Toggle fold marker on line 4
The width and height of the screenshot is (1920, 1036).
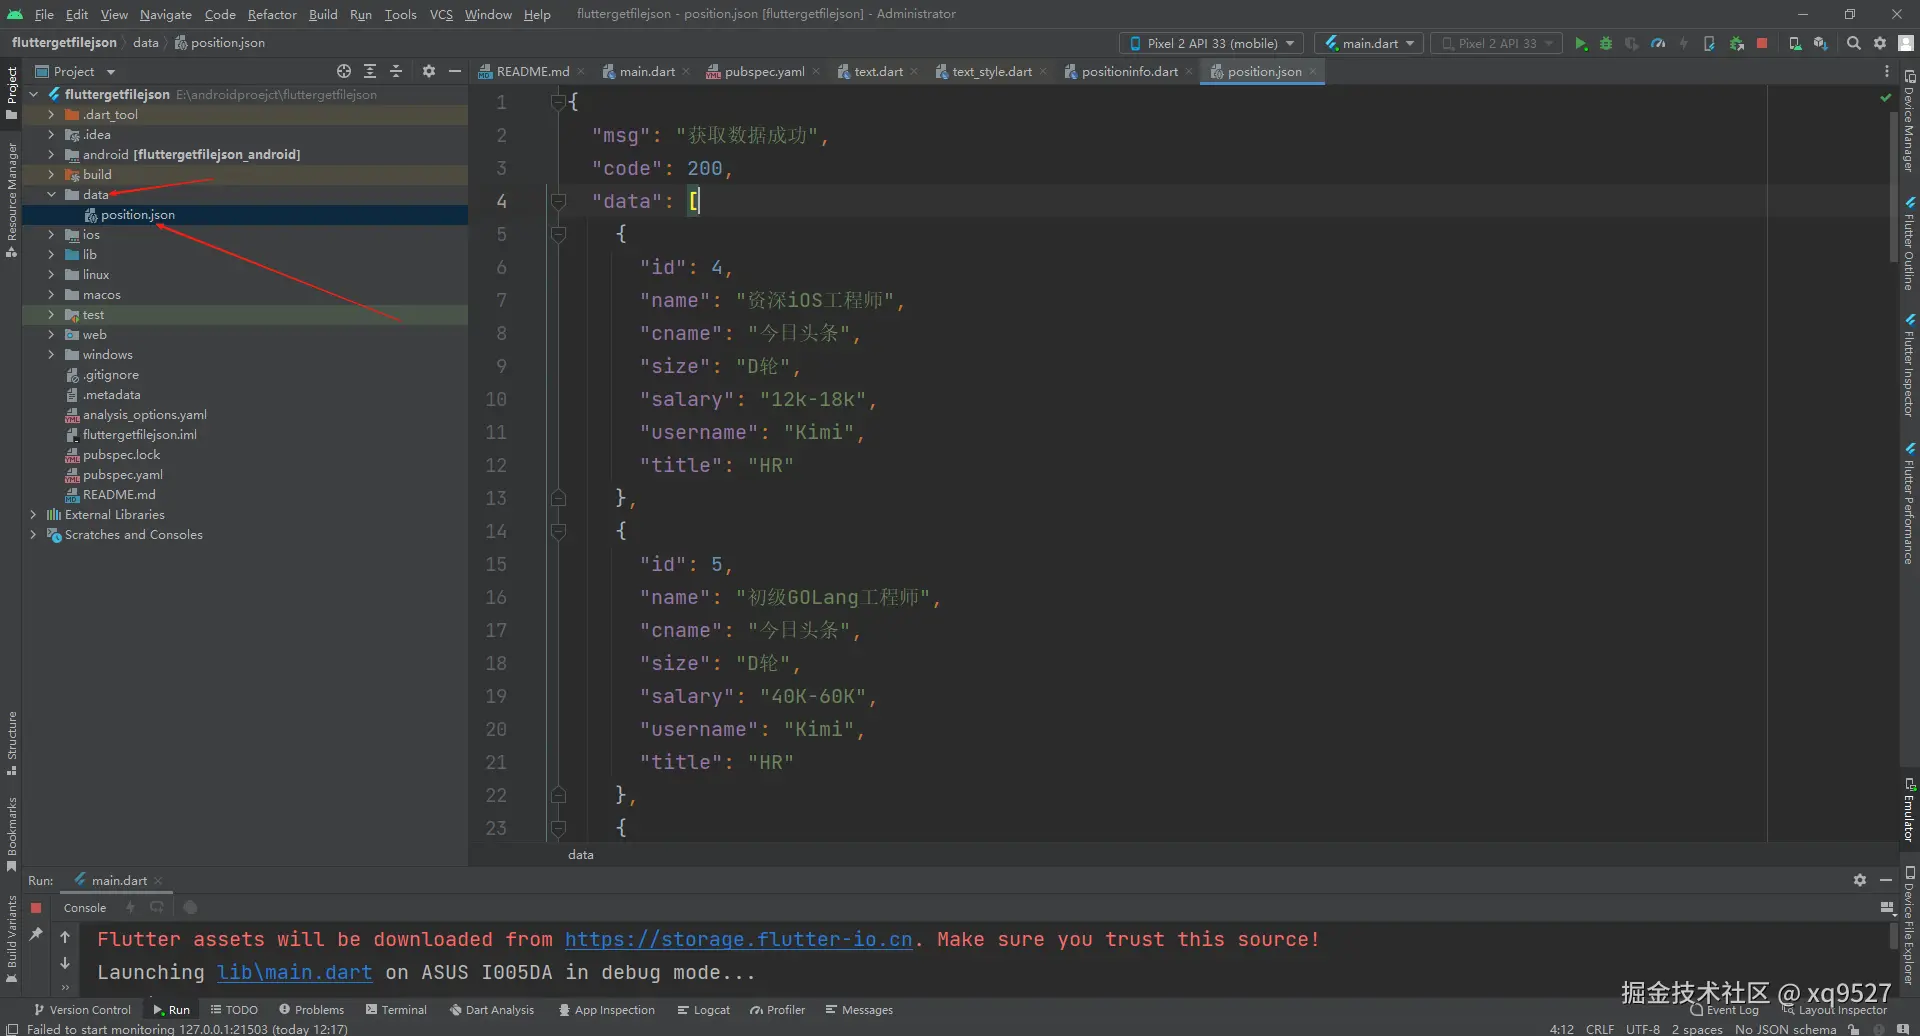pos(559,202)
